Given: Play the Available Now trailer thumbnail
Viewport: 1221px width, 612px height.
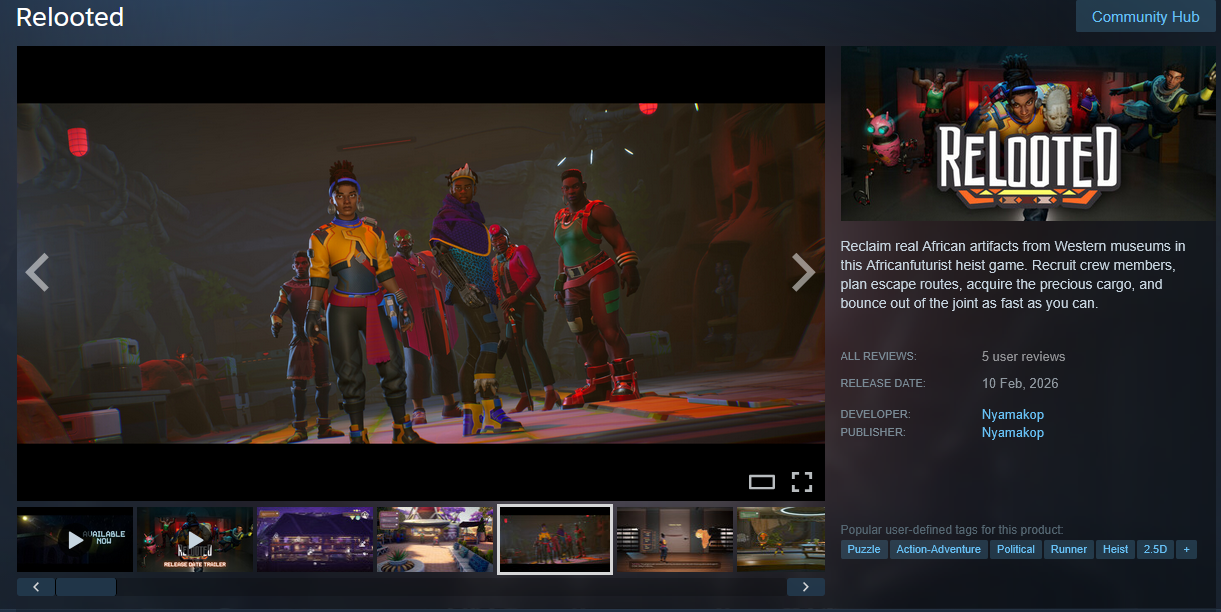Looking at the screenshot, I should [75, 540].
